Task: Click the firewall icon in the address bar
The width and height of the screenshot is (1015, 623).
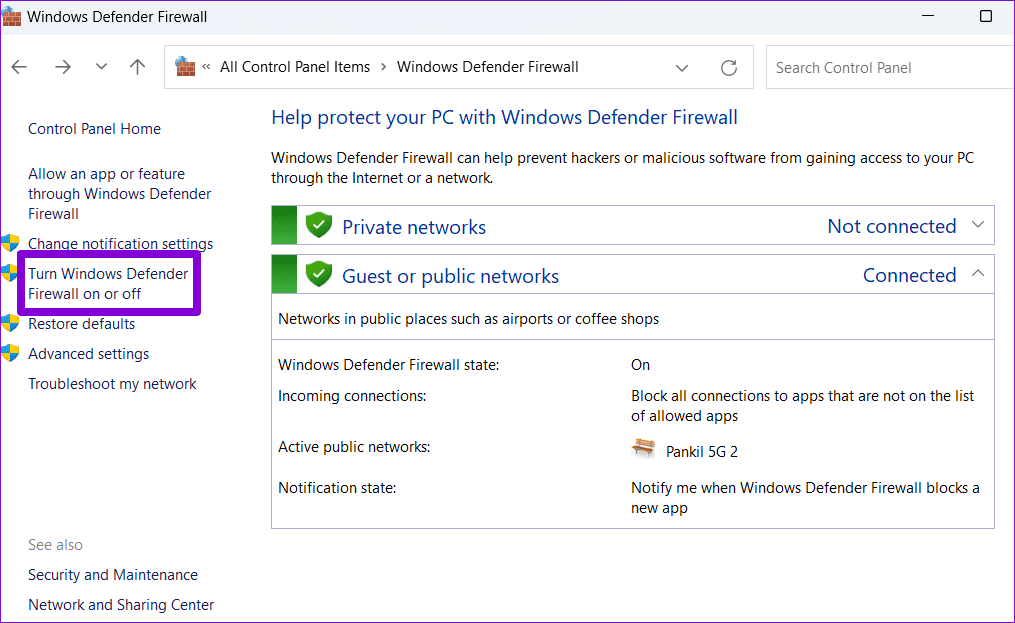Action: click(x=185, y=67)
